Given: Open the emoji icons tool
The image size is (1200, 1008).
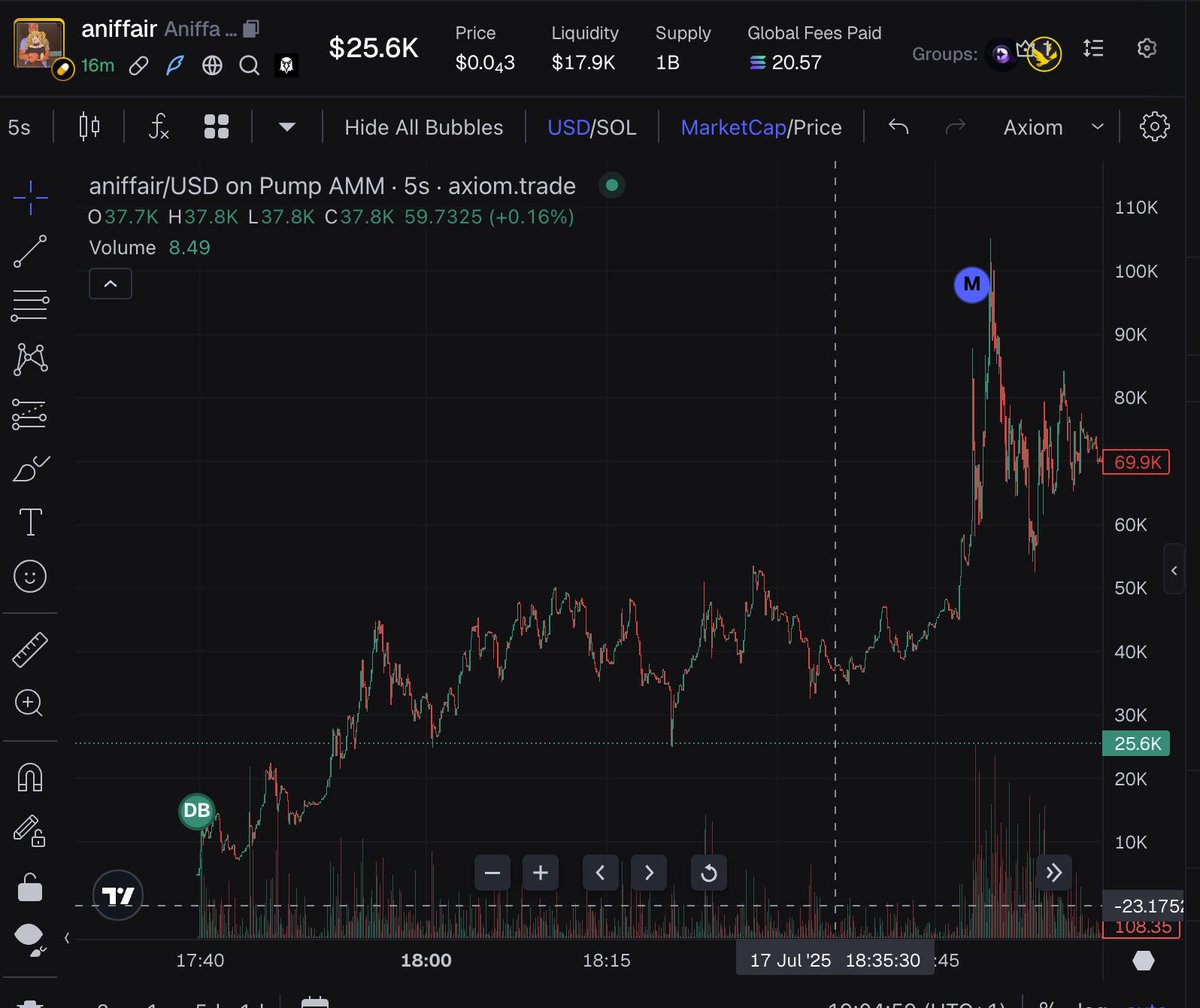Looking at the screenshot, I should [30, 576].
